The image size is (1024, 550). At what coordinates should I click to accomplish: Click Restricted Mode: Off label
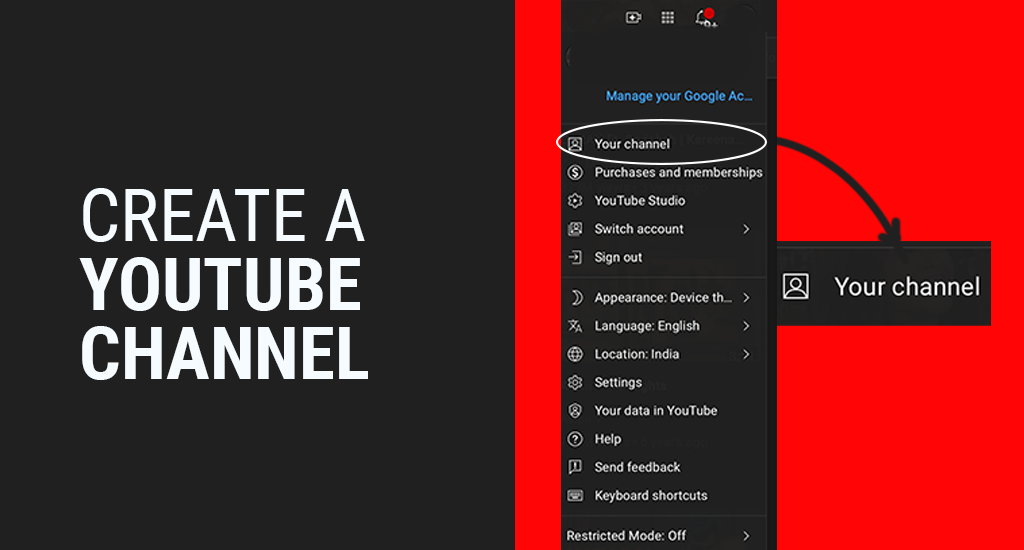tap(626, 536)
